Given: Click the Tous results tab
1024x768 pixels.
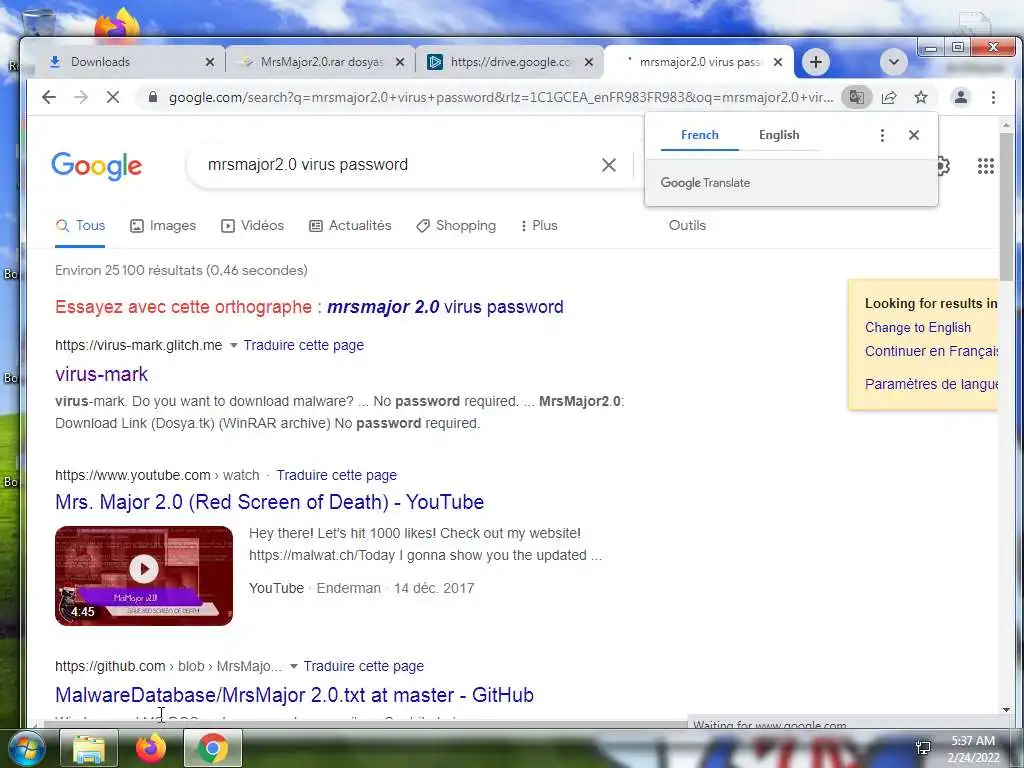Looking at the screenshot, I should [80, 225].
